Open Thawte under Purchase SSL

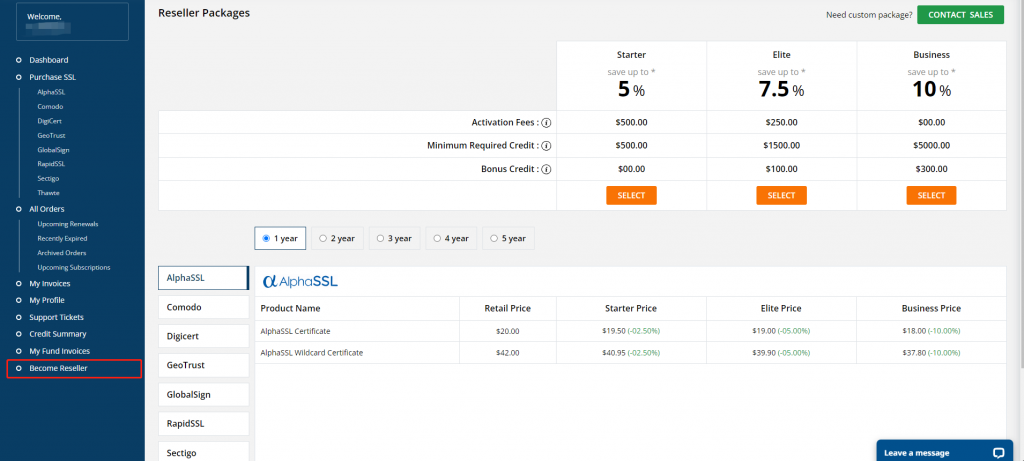pos(48,193)
